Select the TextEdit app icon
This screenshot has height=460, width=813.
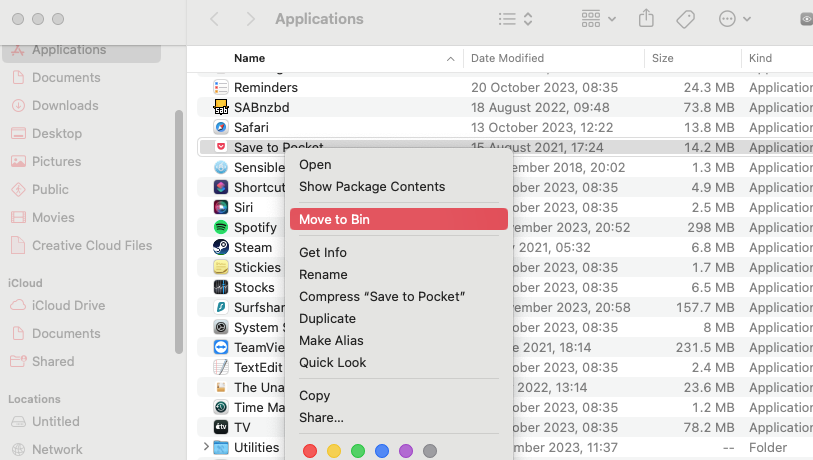coord(221,367)
